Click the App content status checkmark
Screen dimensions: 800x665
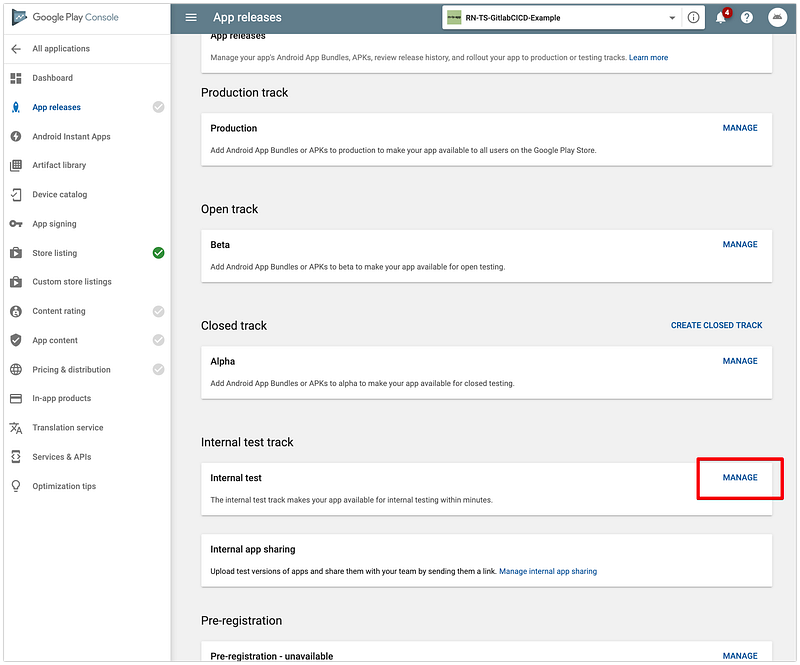[159, 340]
